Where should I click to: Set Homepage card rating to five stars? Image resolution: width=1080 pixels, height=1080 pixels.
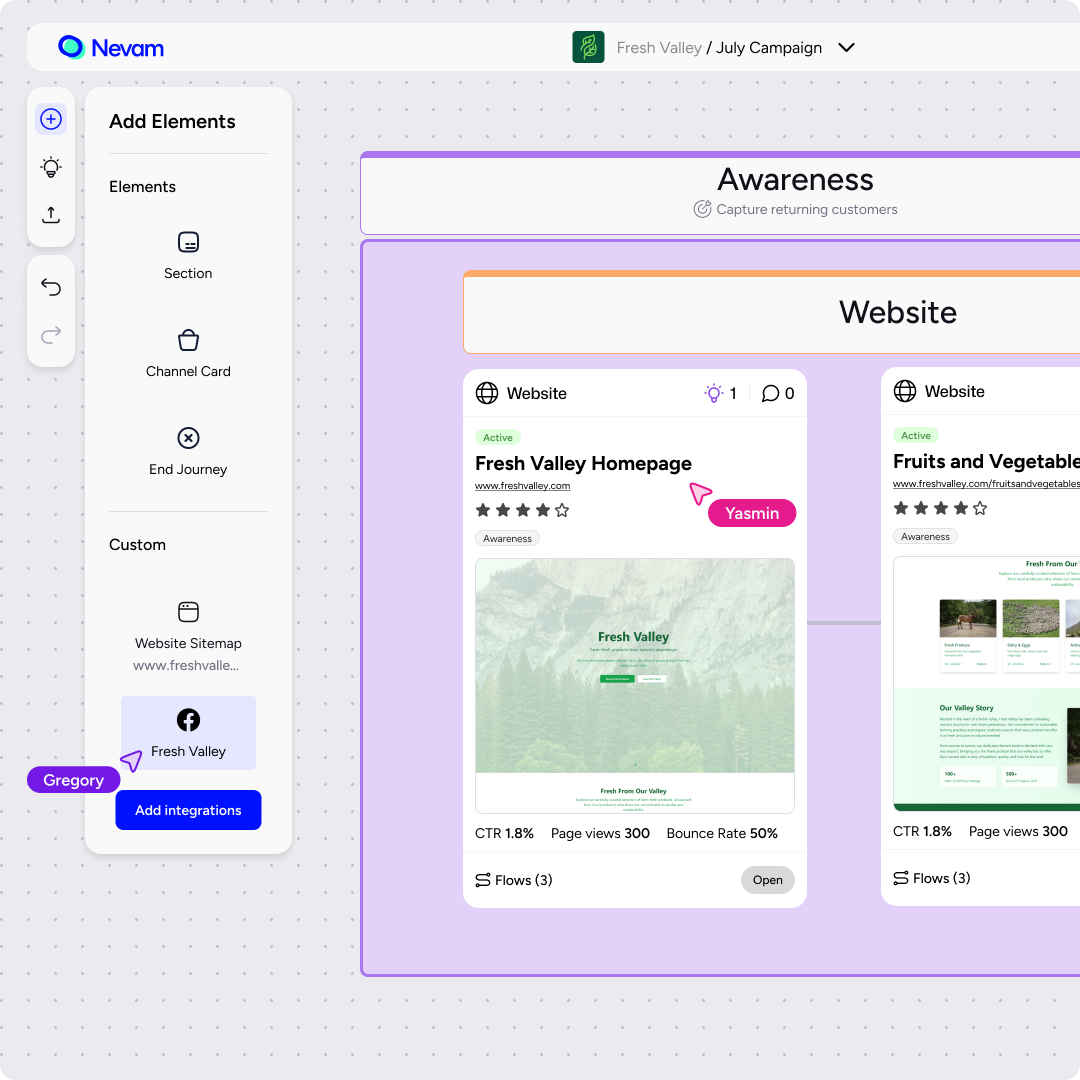[562, 510]
